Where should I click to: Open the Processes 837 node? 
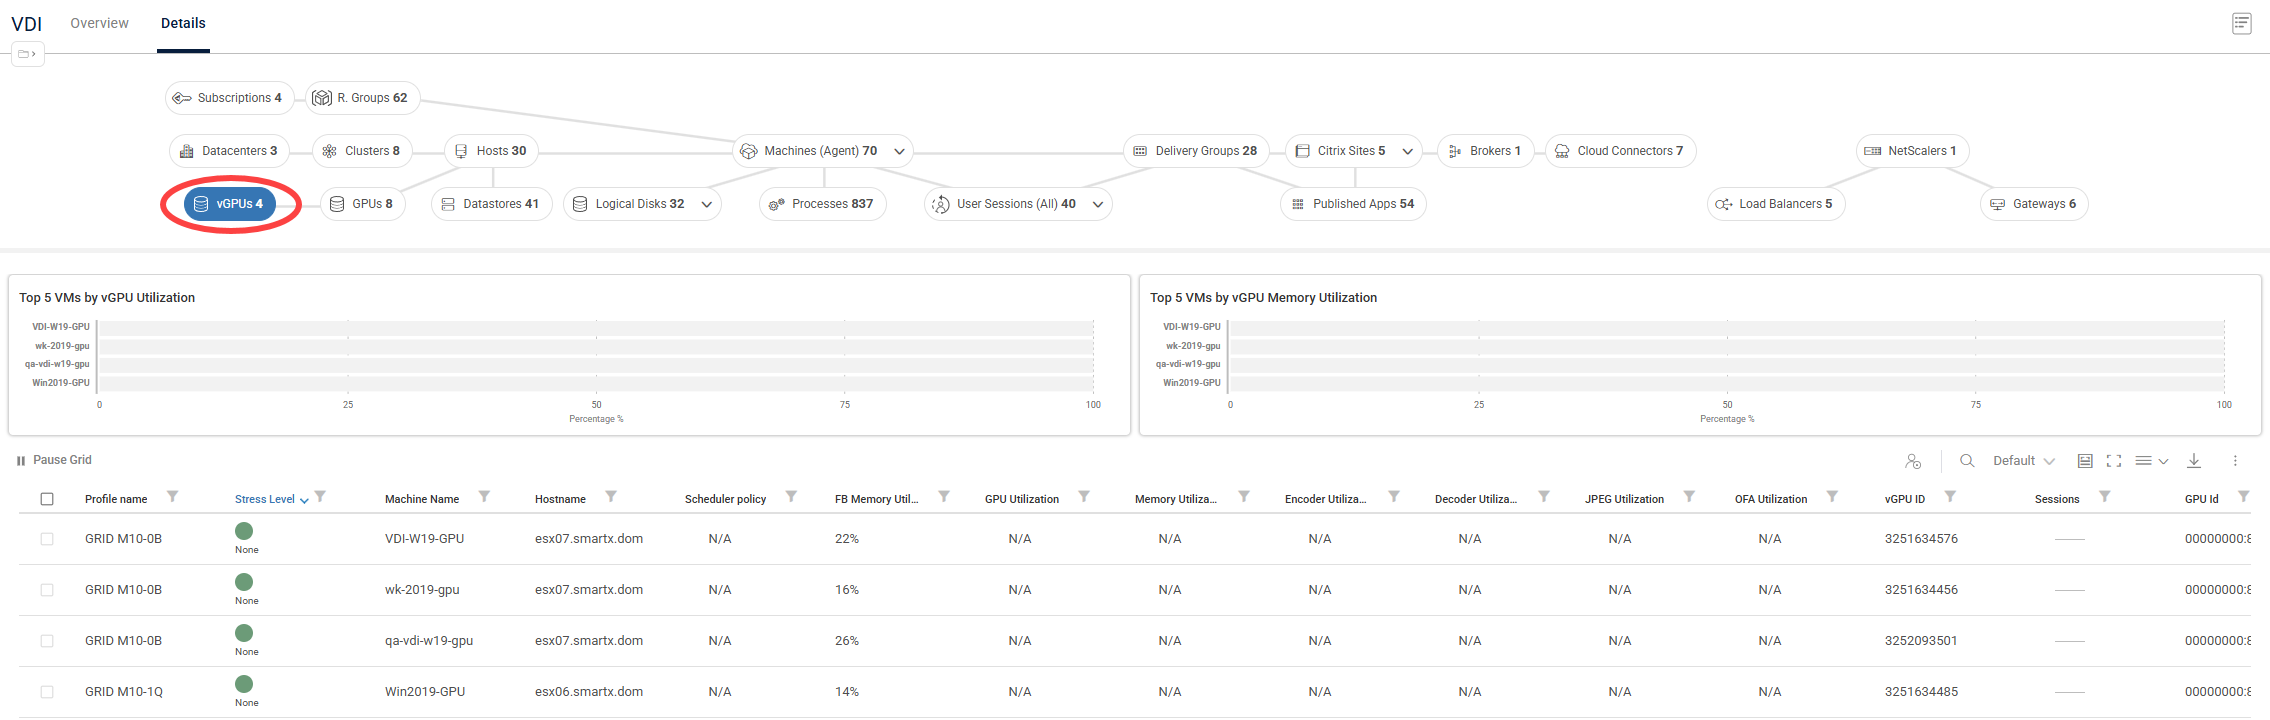(x=822, y=204)
